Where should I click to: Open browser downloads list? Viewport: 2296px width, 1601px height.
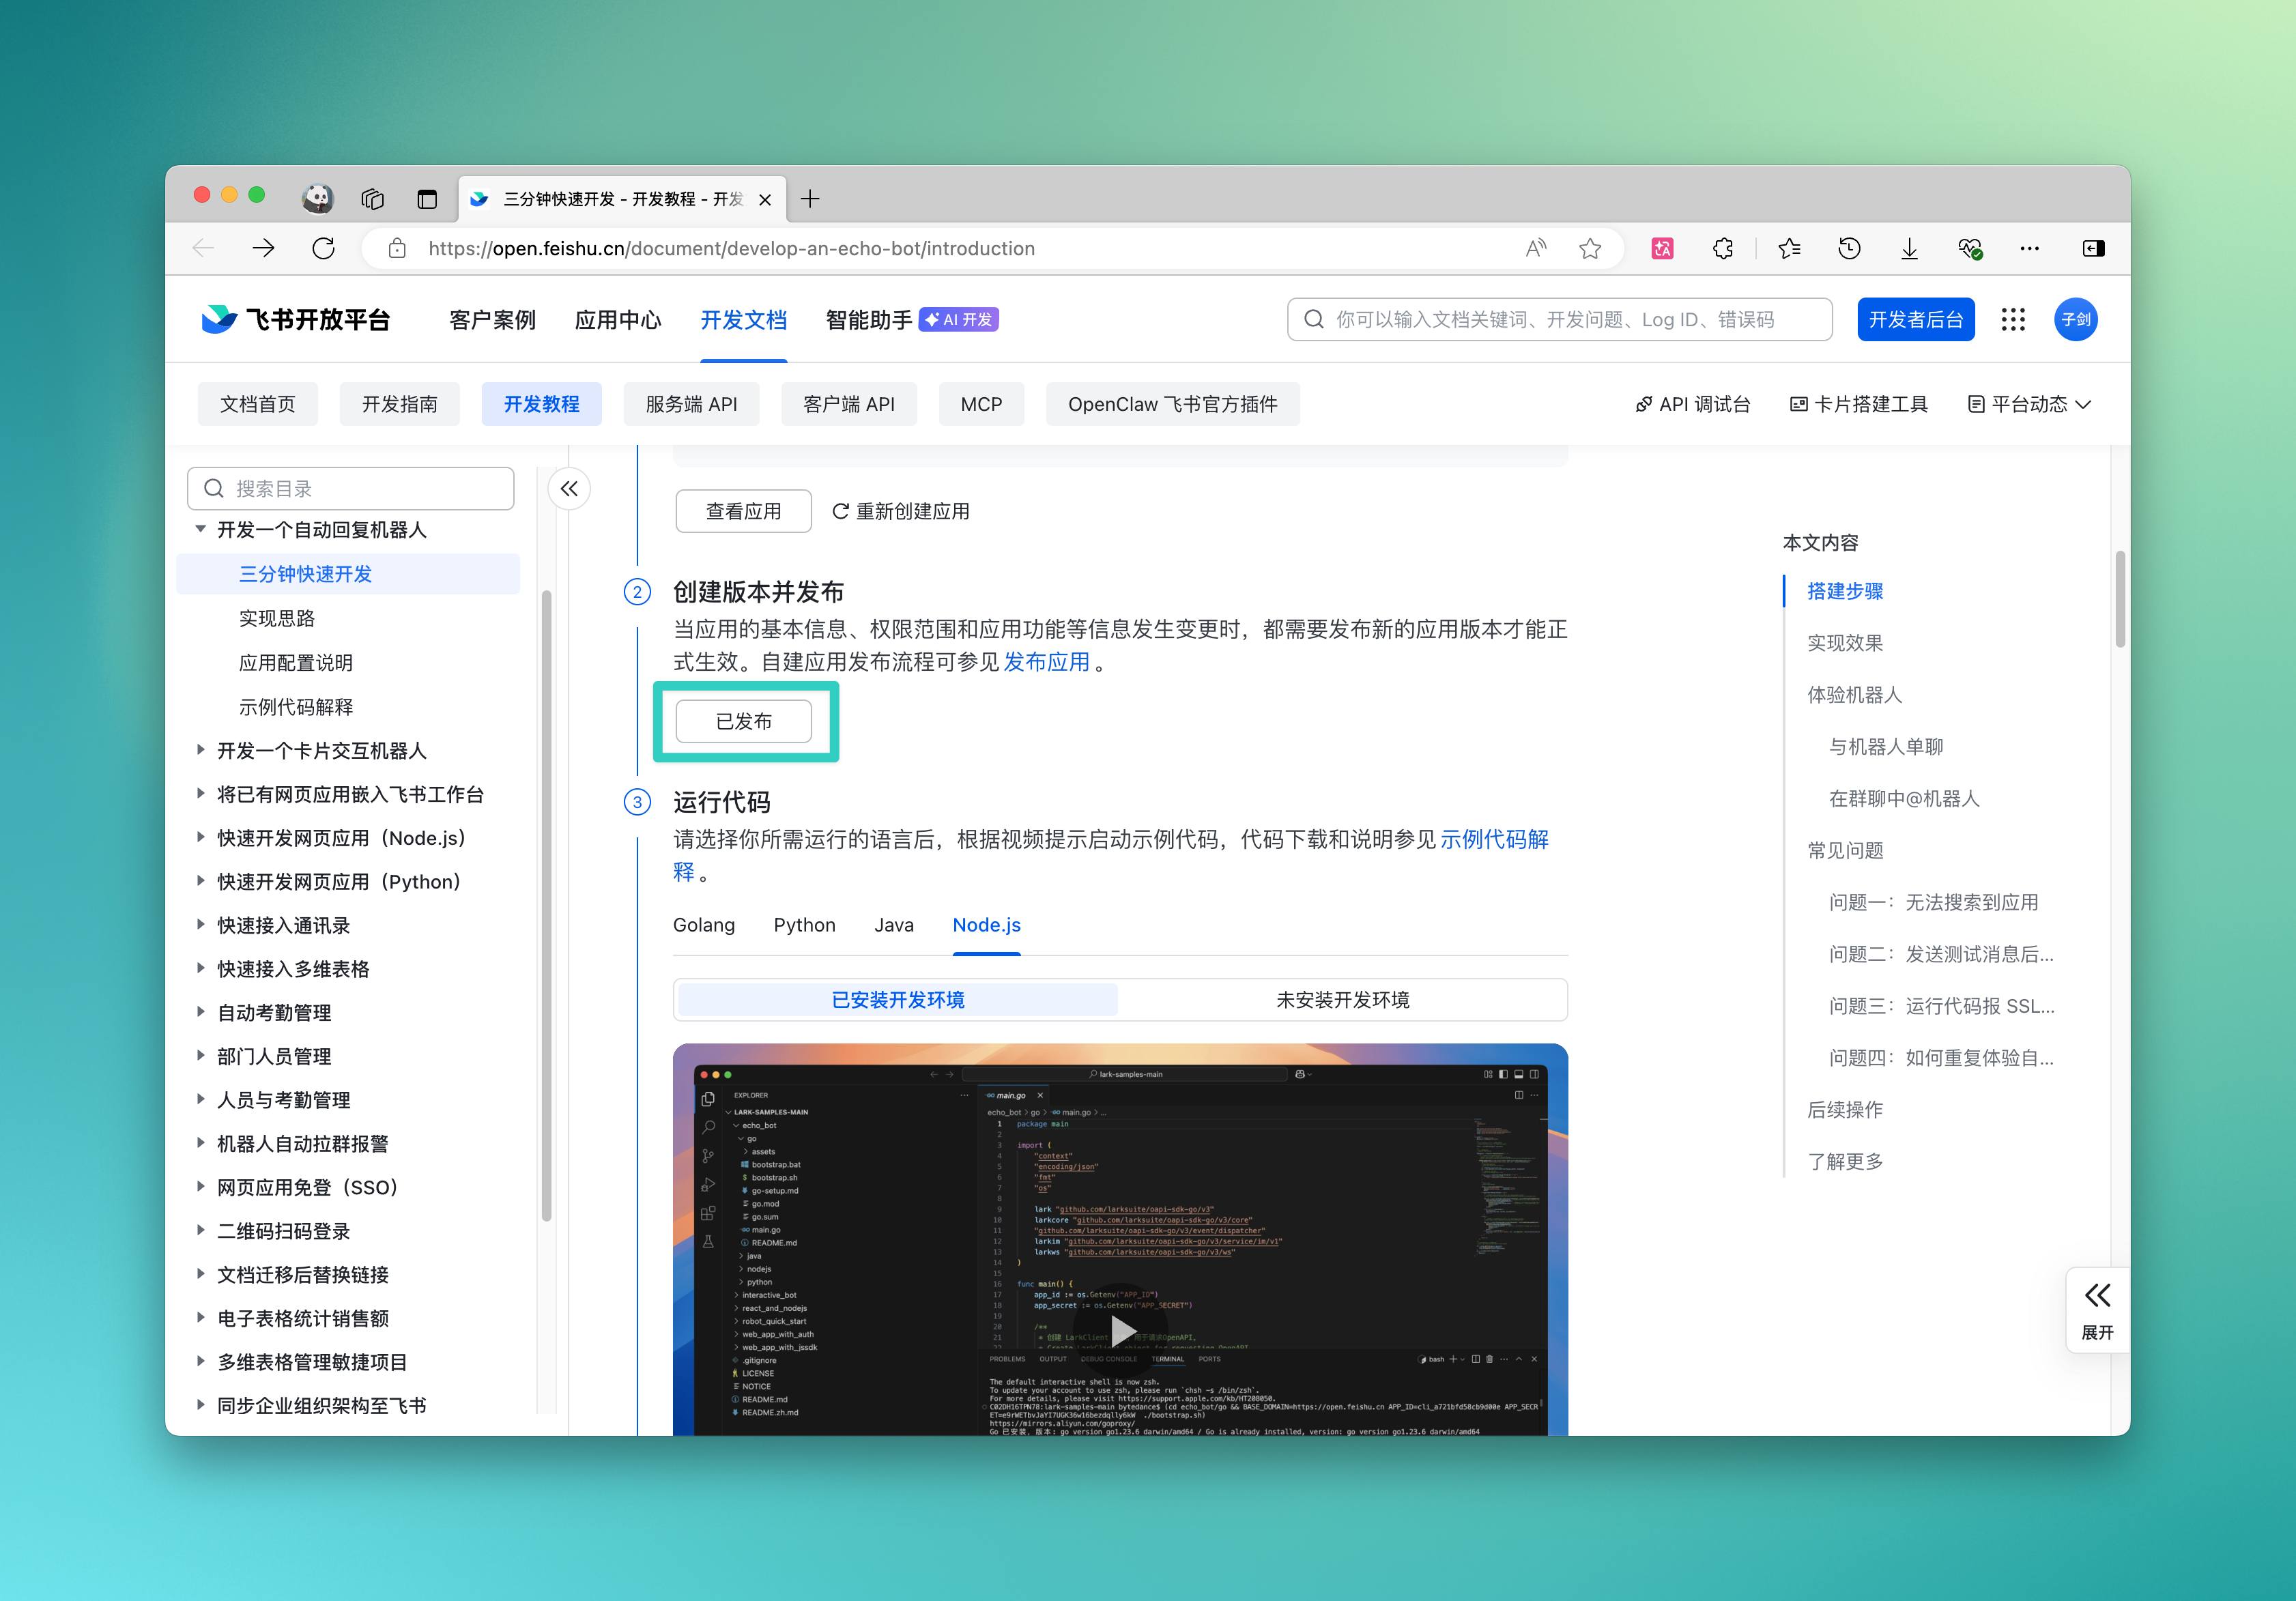(1909, 248)
